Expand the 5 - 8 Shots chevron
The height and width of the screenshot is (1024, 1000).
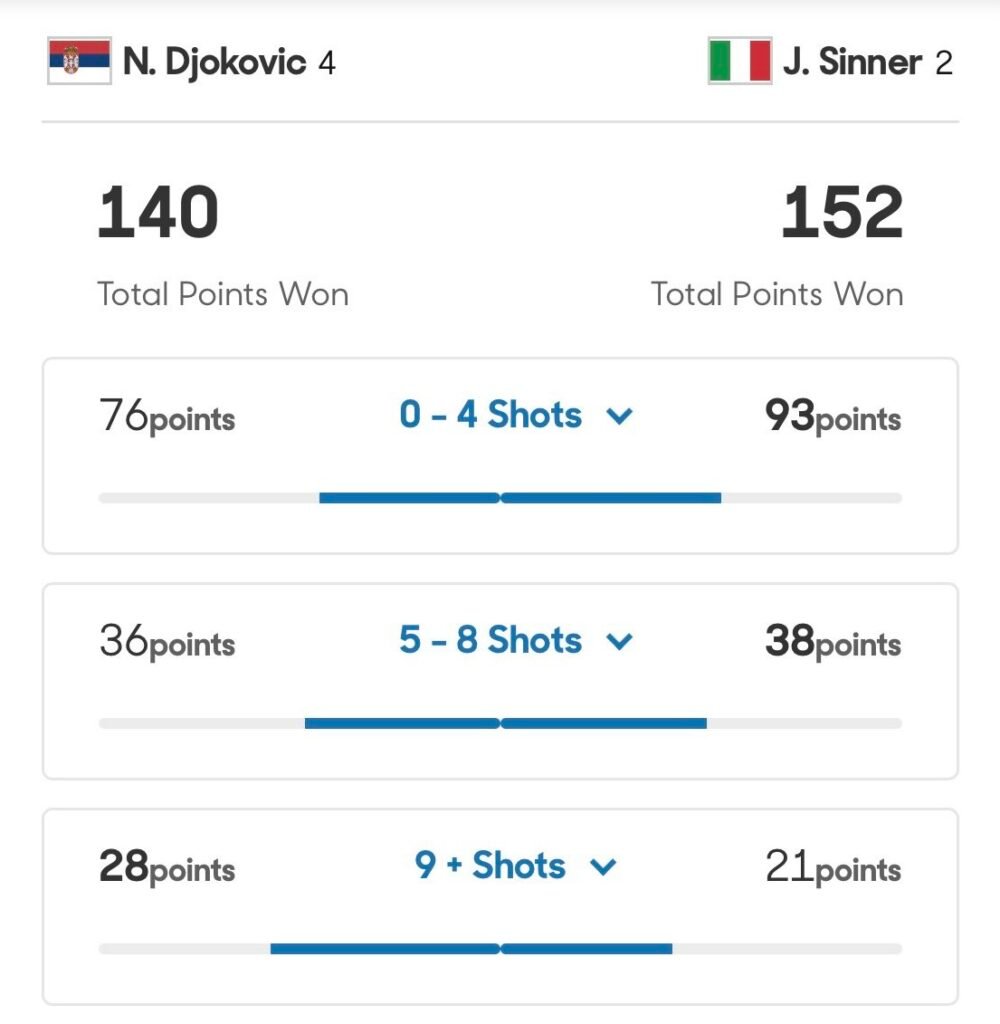click(x=620, y=641)
